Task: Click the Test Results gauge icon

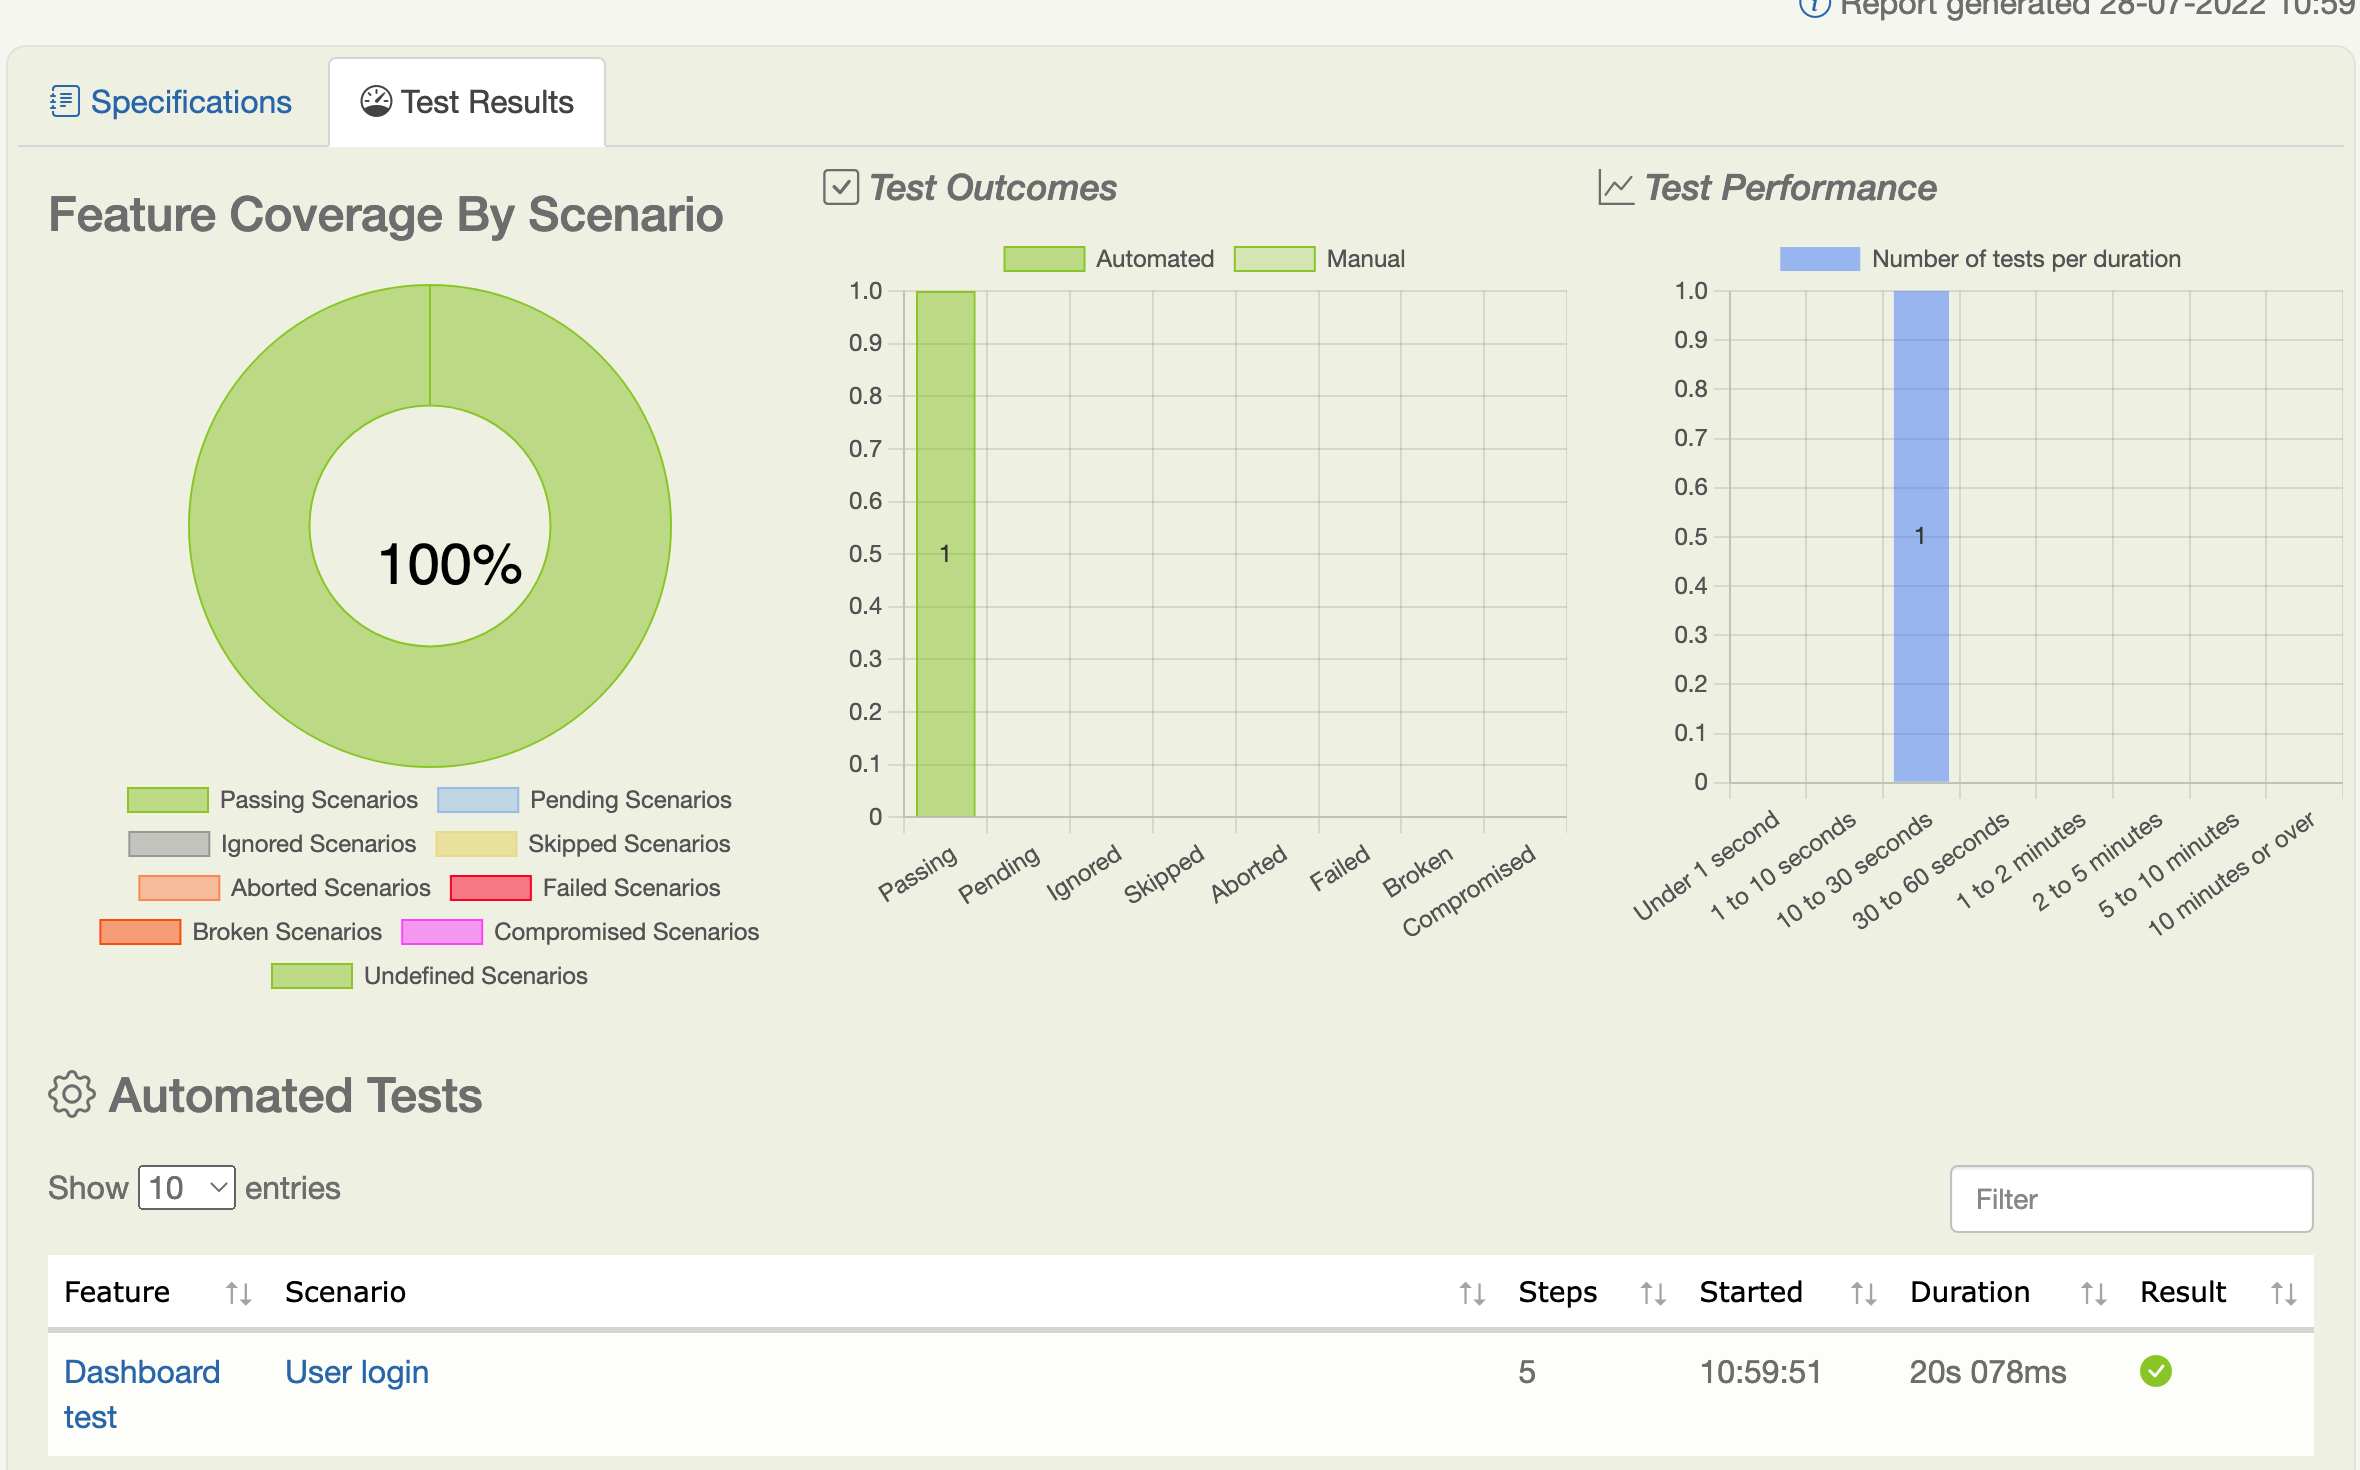Action: (376, 101)
